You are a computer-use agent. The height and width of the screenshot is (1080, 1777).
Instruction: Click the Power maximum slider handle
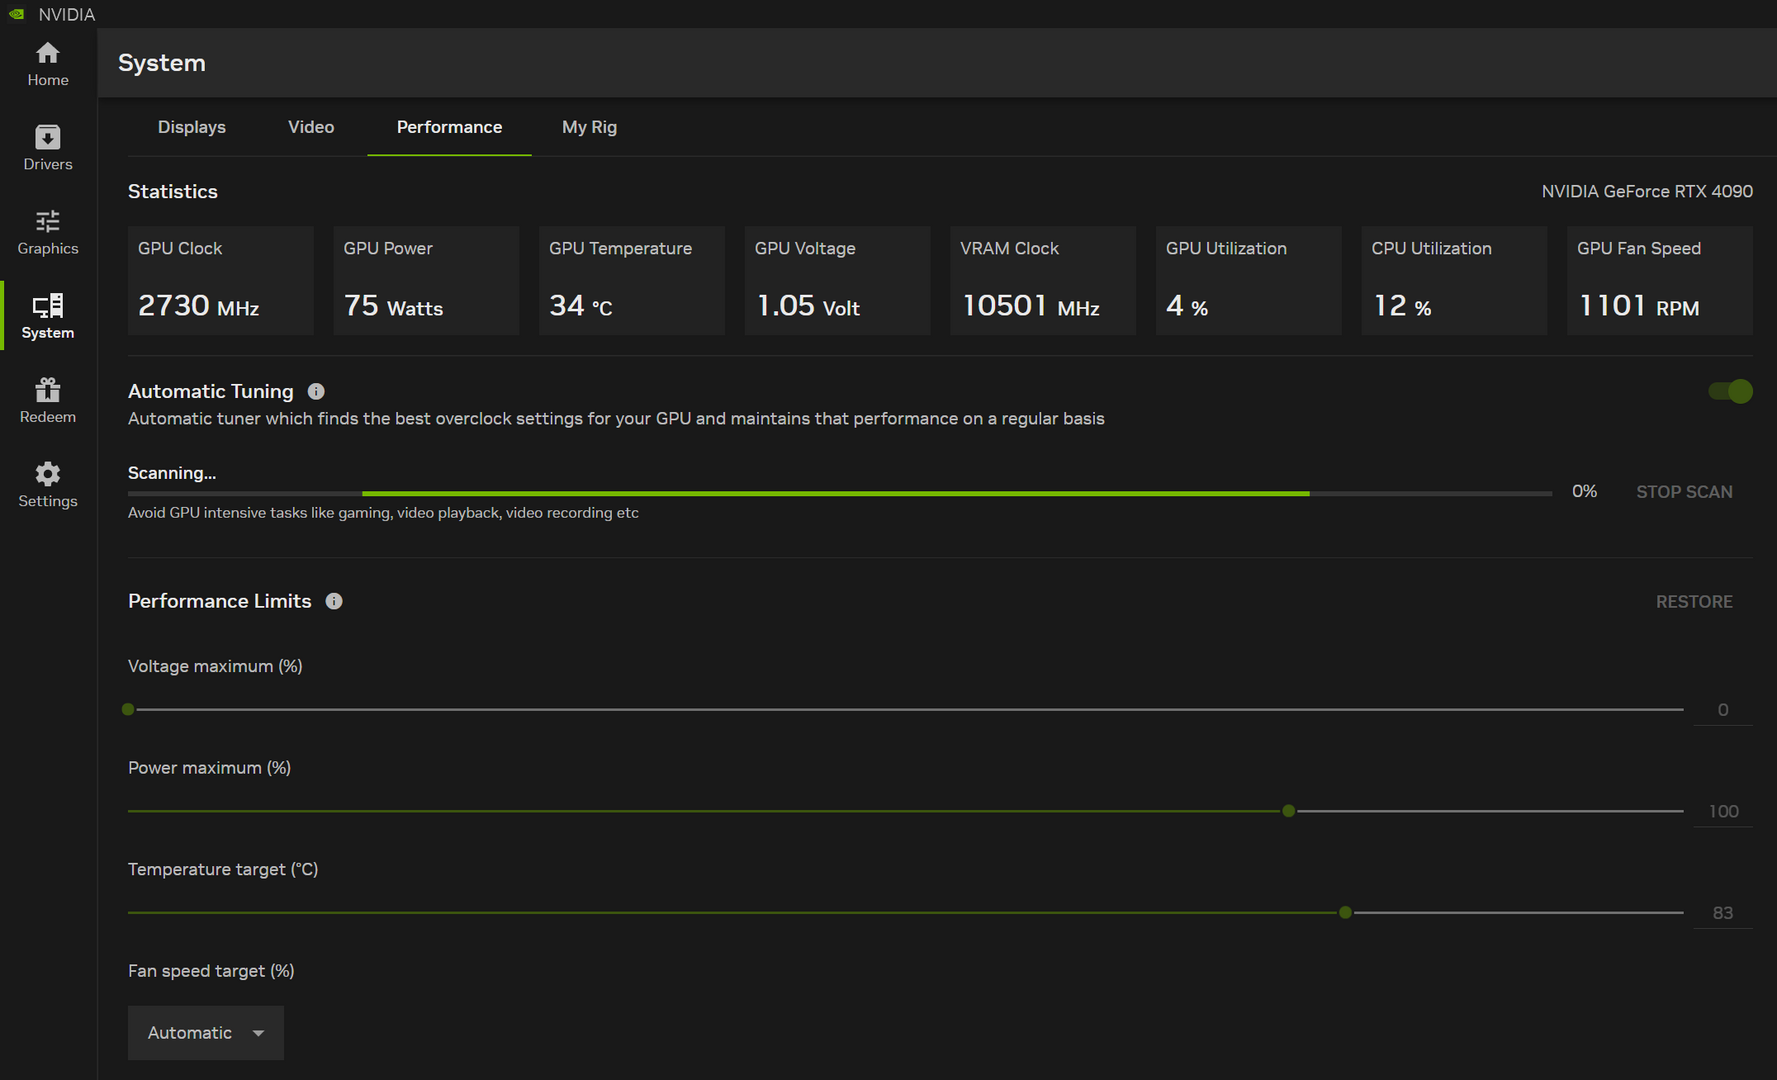point(1289,811)
